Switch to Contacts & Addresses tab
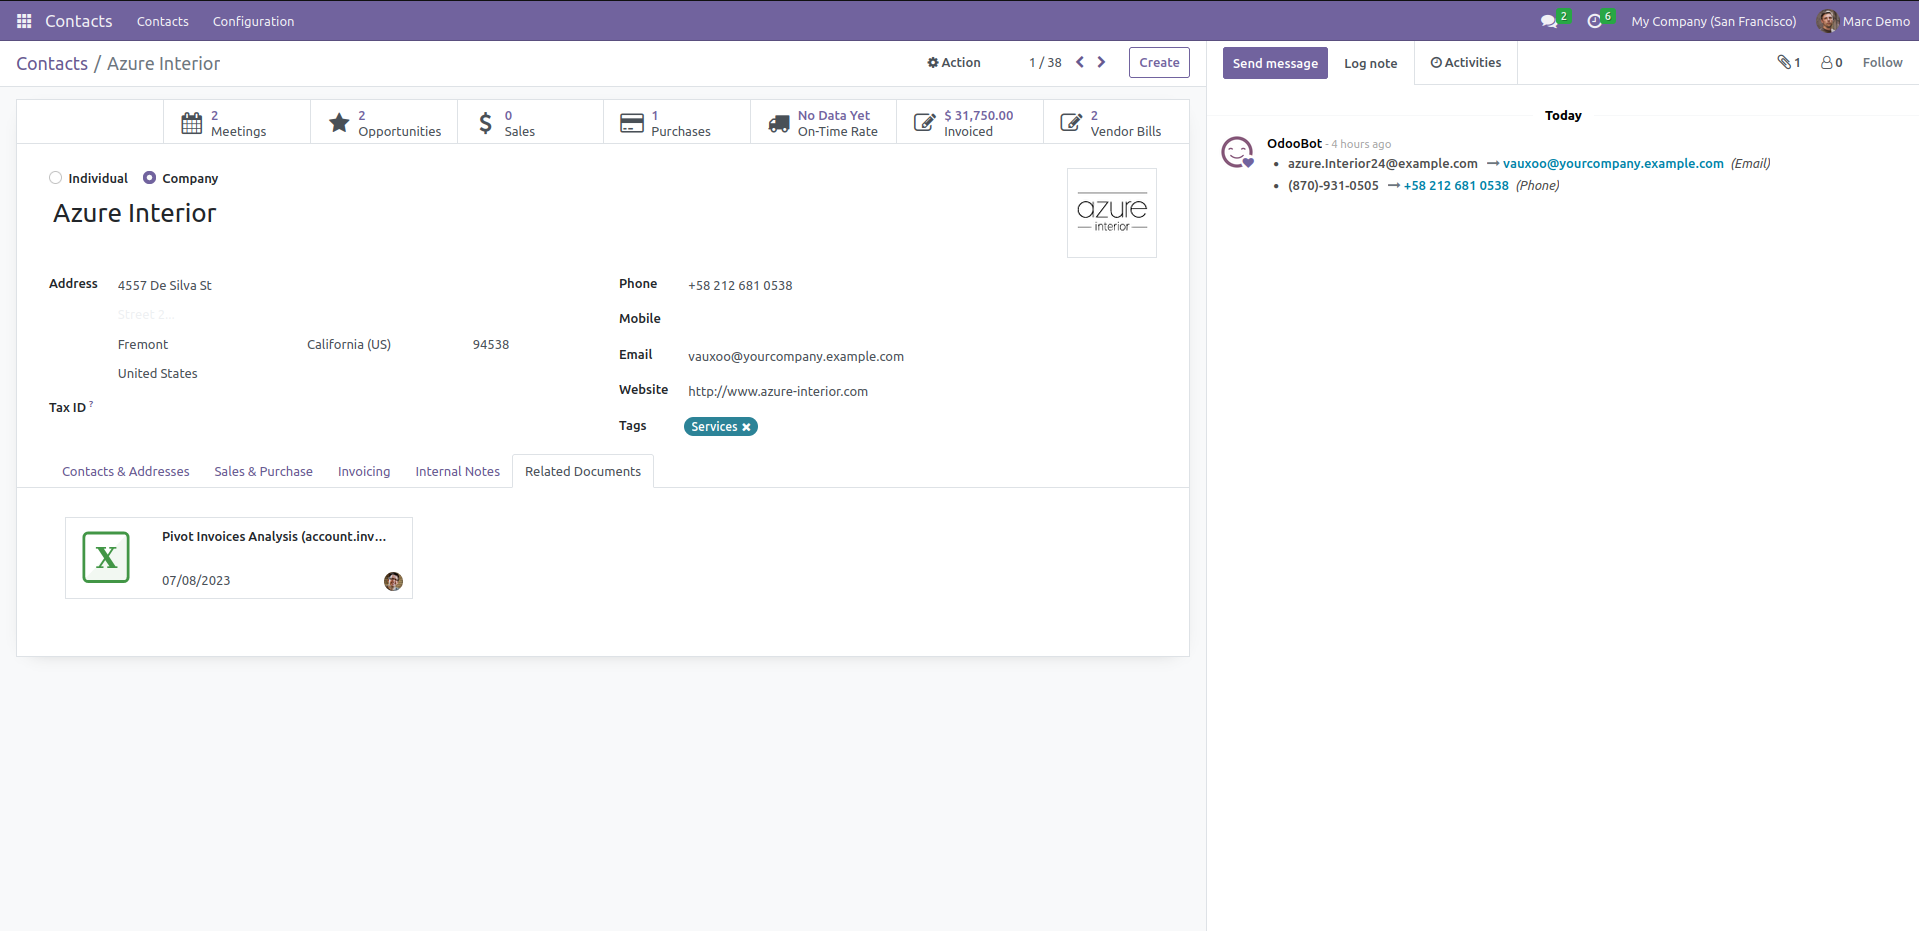Viewport: 1919px width, 931px height. pos(126,472)
